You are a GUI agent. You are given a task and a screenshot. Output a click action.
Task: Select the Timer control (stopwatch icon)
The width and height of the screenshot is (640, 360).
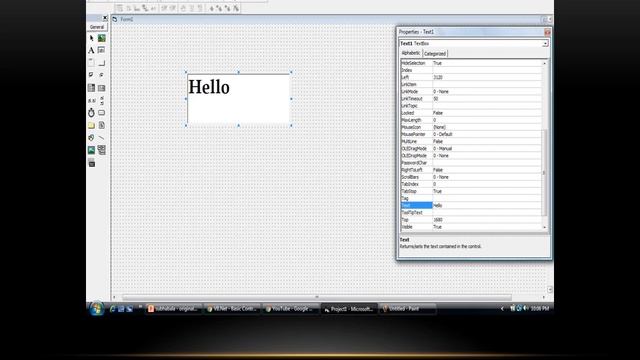(91, 113)
